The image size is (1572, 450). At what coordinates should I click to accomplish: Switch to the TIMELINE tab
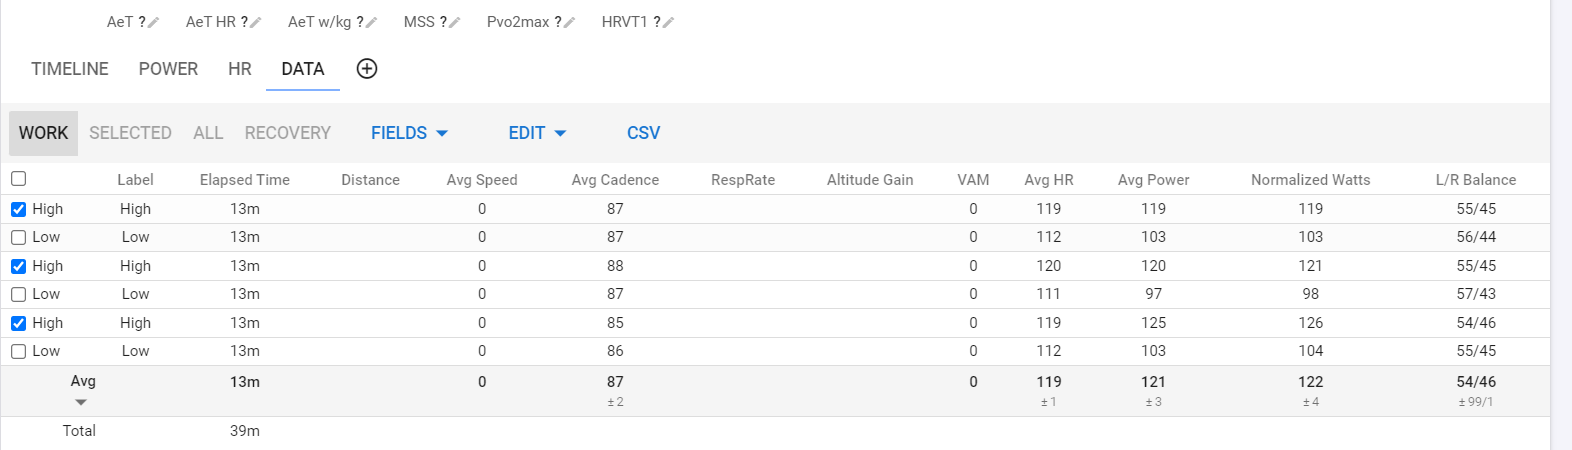pos(70,69)
